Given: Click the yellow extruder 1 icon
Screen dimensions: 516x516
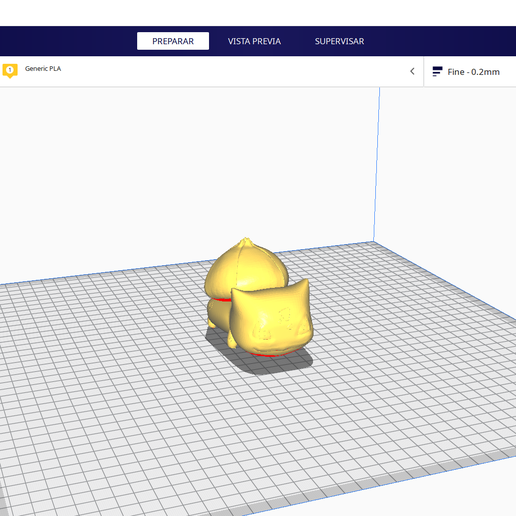Looking at the screenshot, I should (x=10, y=71).
